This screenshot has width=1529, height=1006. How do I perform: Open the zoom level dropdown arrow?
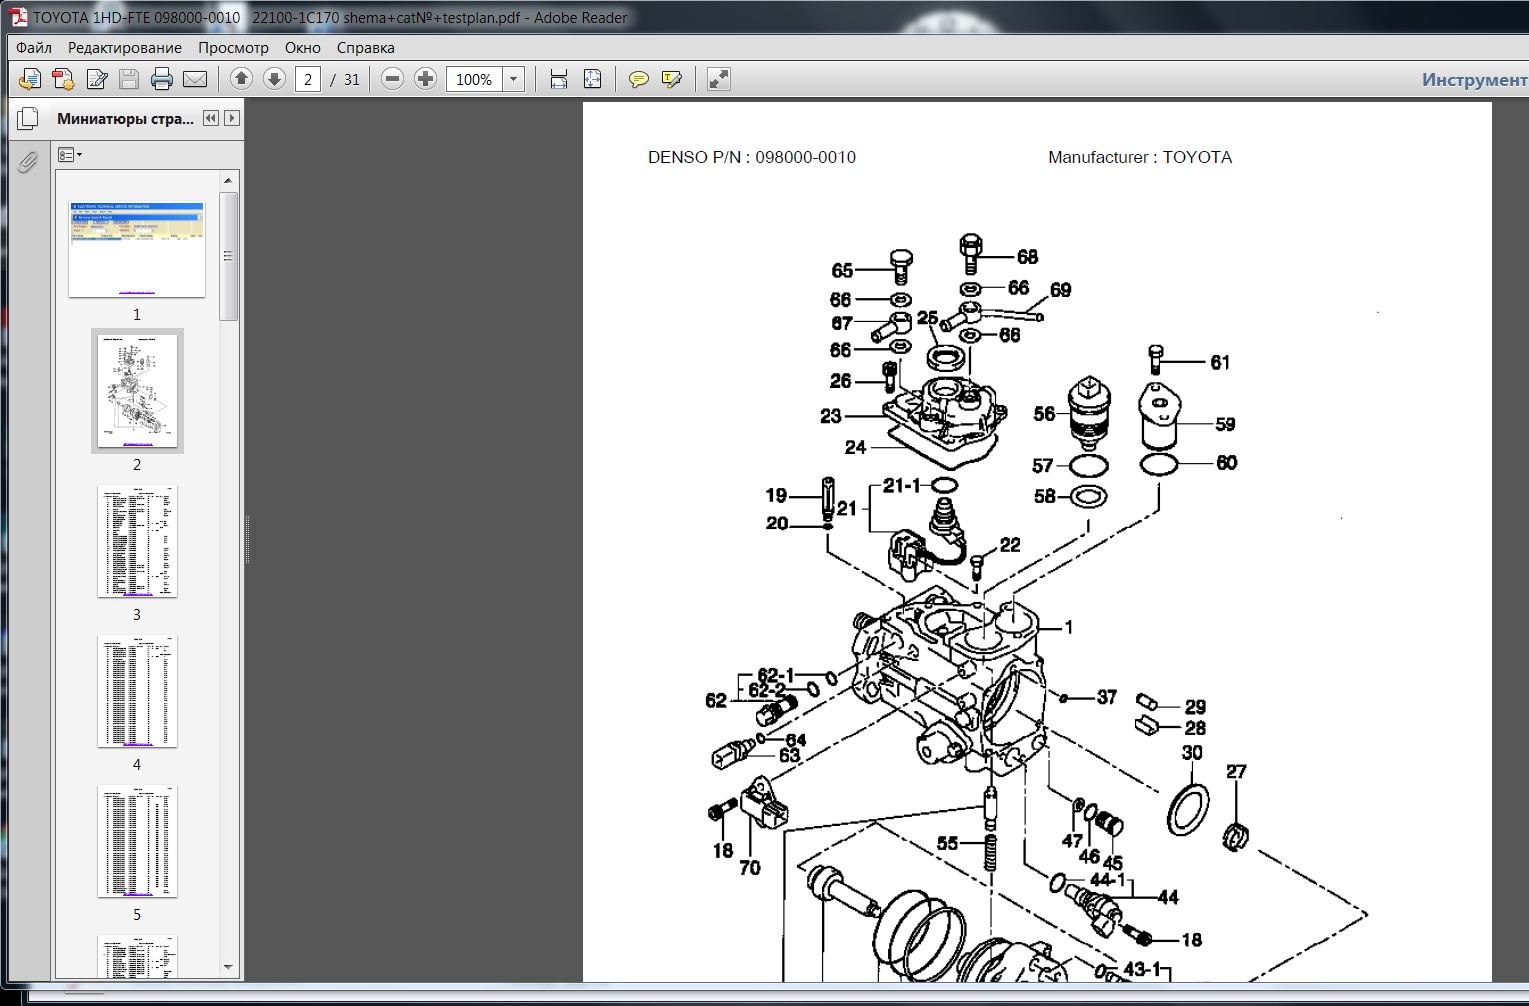513,79
